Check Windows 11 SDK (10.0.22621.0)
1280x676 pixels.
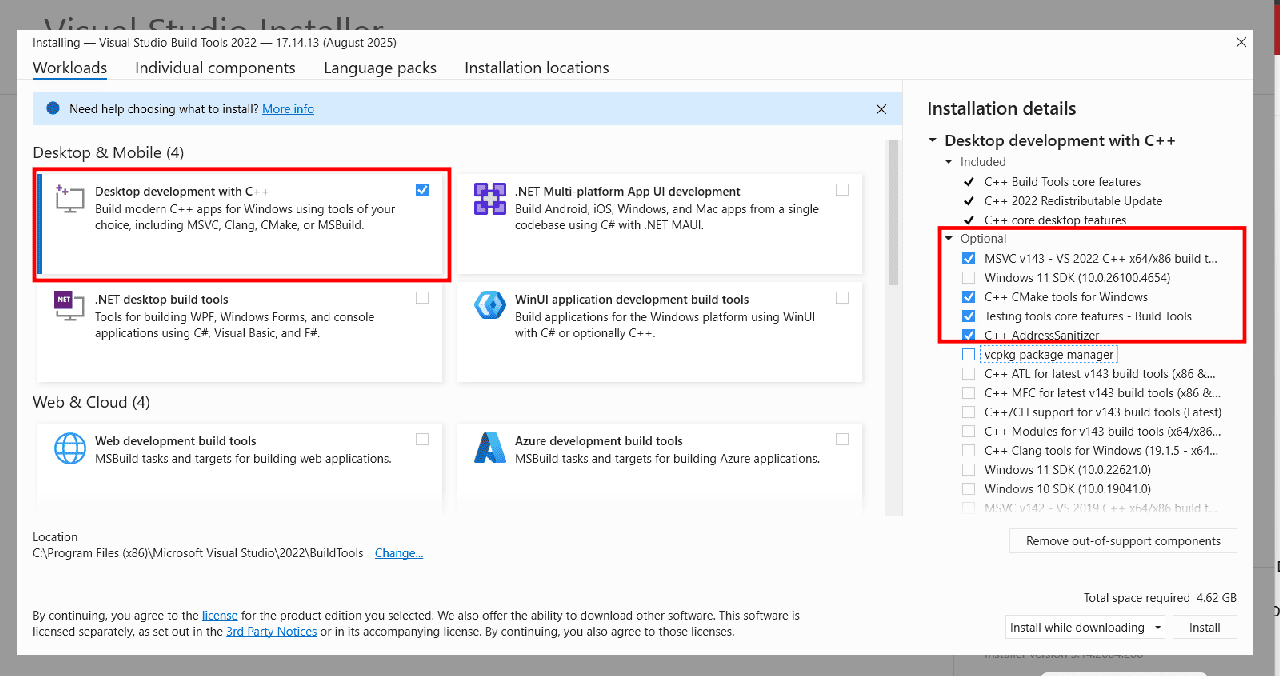coord(968,470)
